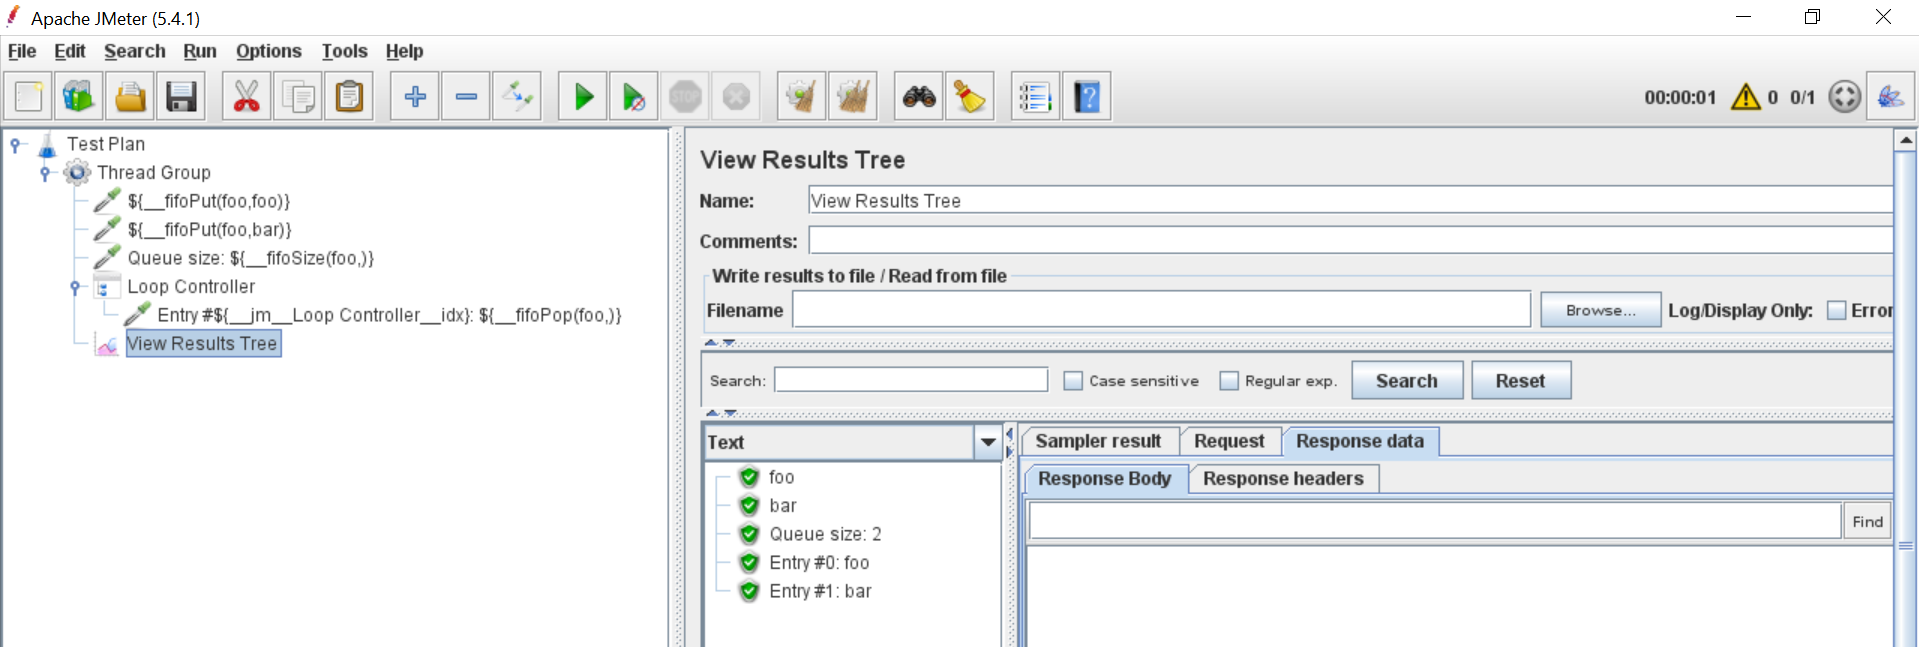Viewport: 1919px width, 647px height.
Task: Select the Queue size sampler in tree
Action: [x=250, y=258]
